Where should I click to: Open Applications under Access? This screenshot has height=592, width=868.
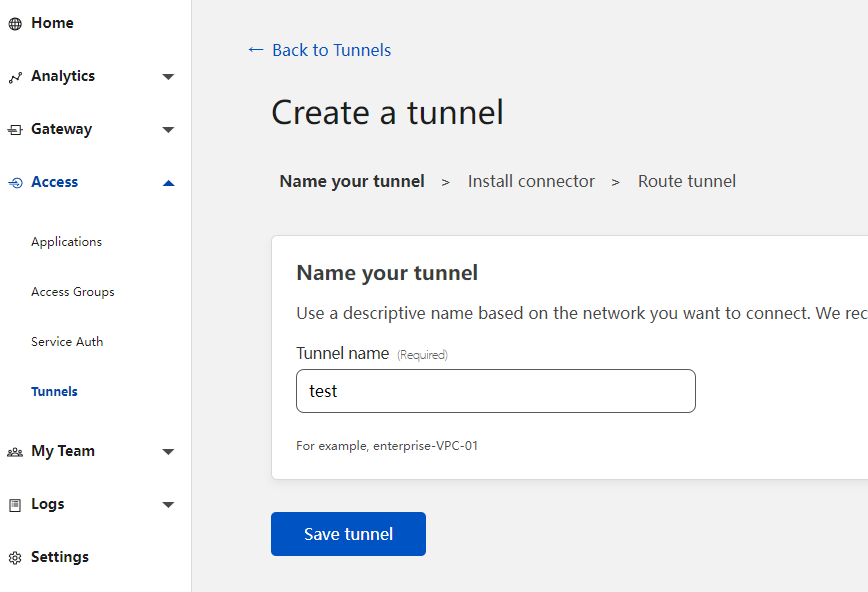click(66, 242)
